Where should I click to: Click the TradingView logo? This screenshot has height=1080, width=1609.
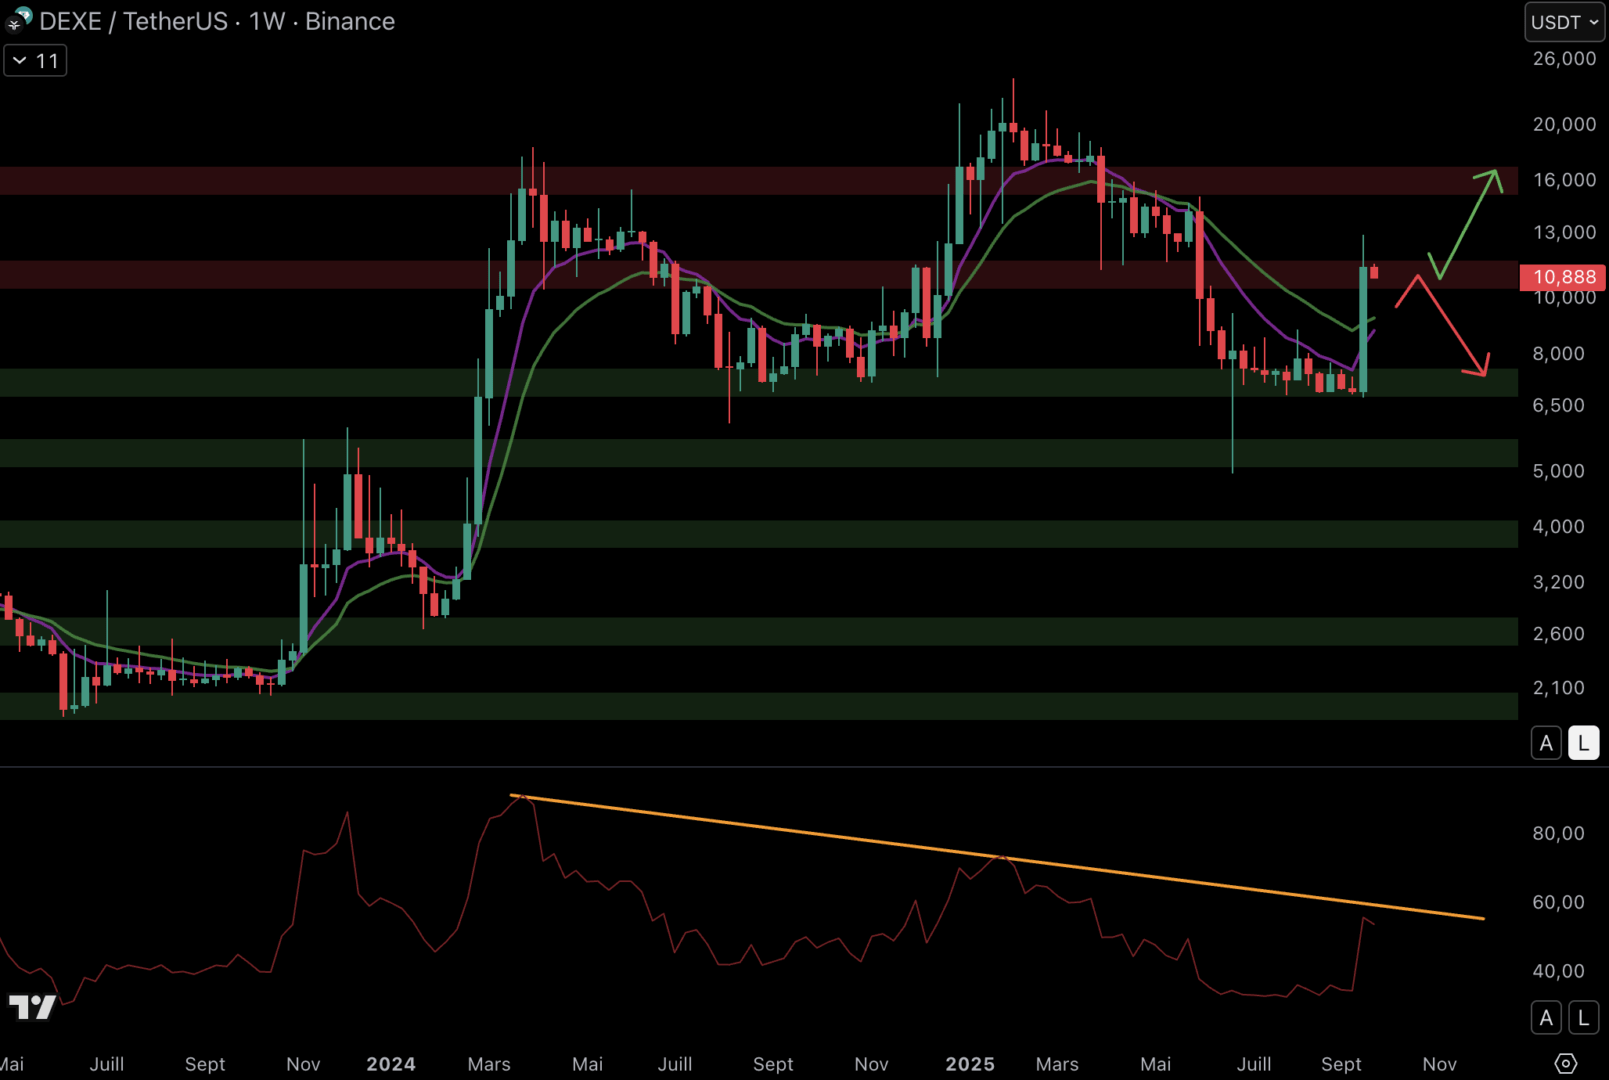[x=32, y=1007]
